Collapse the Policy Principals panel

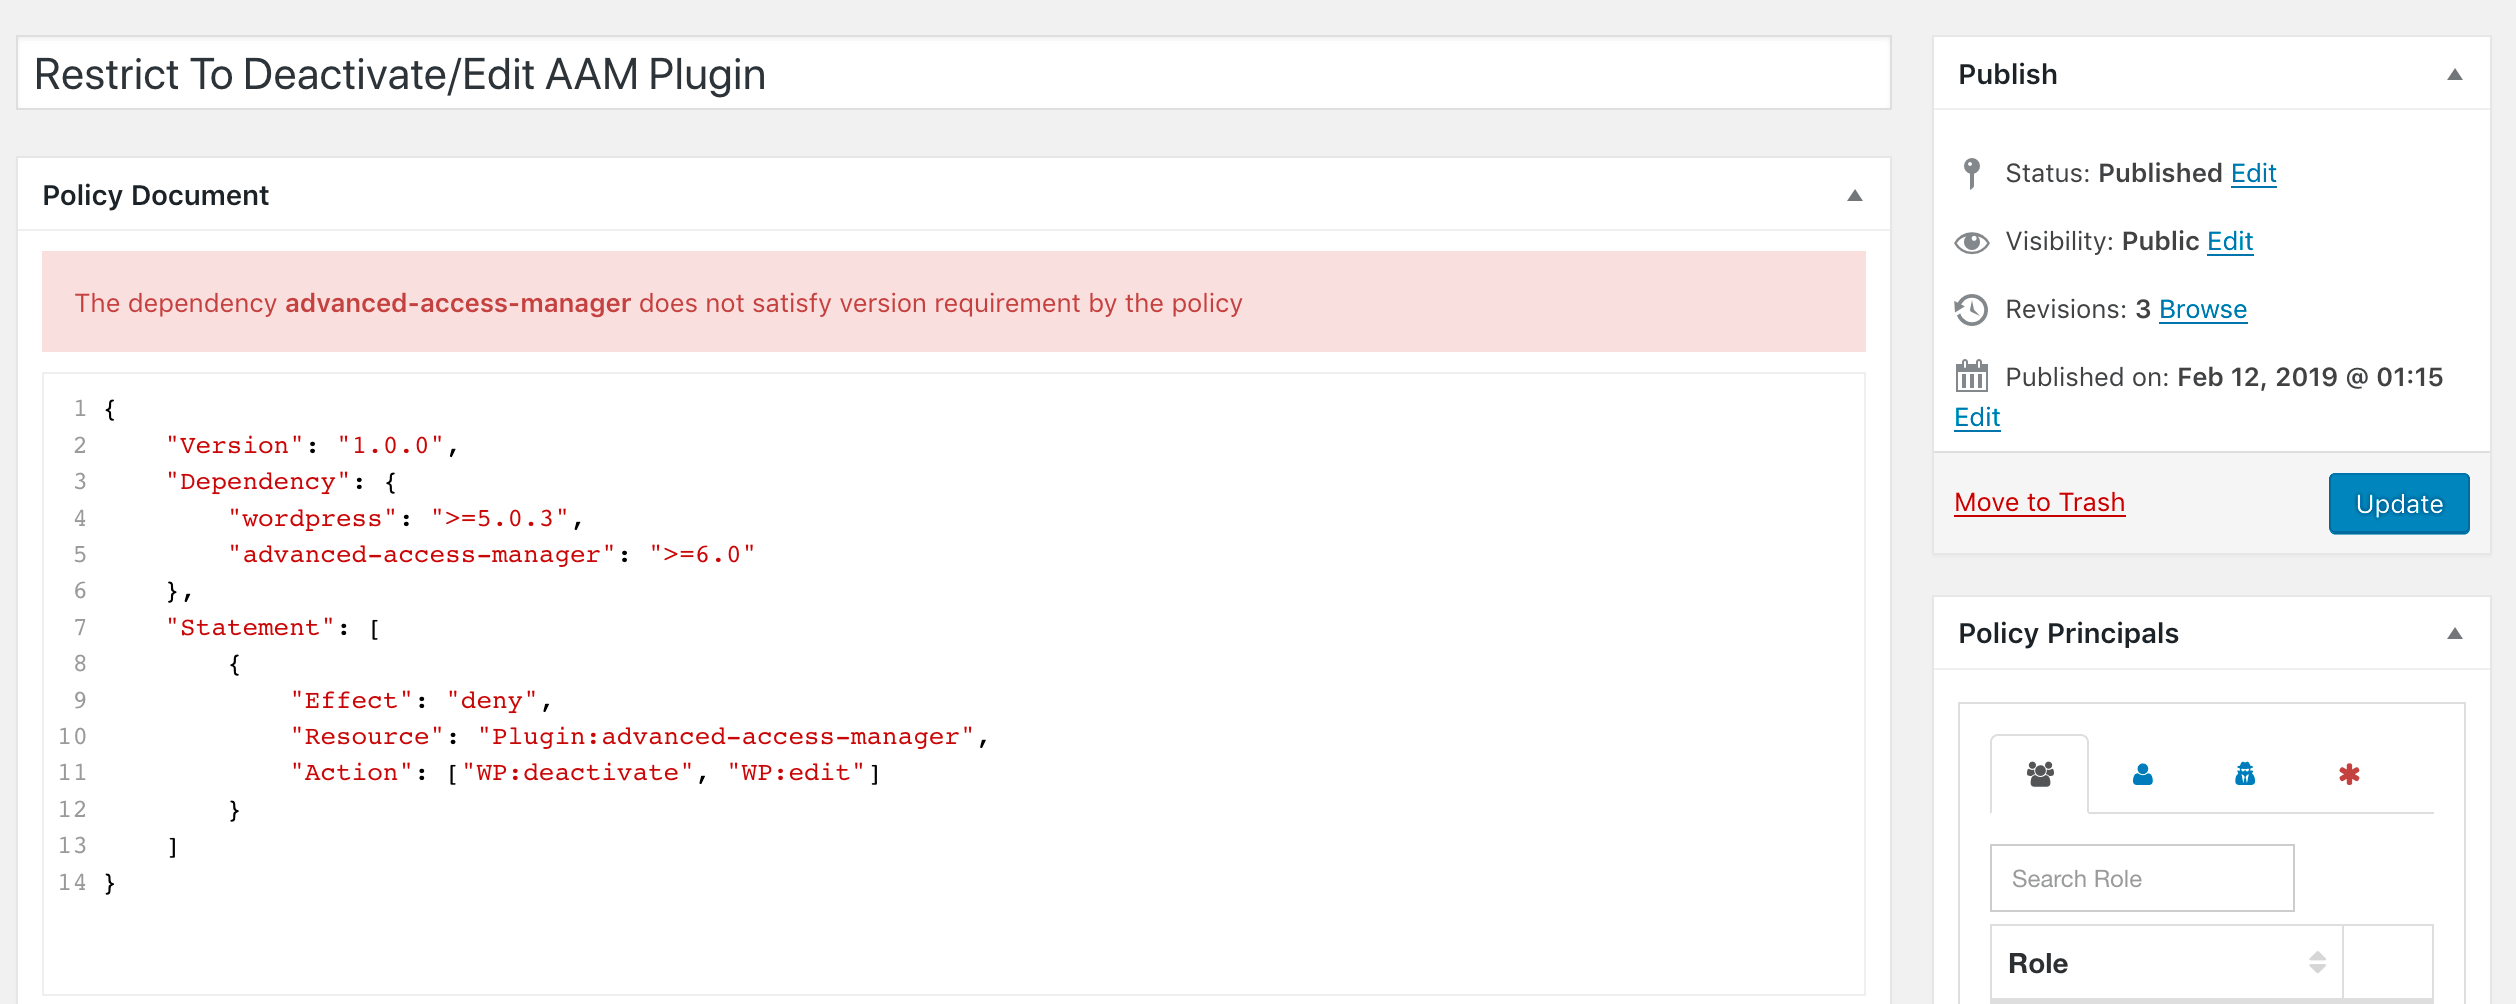2454,634
